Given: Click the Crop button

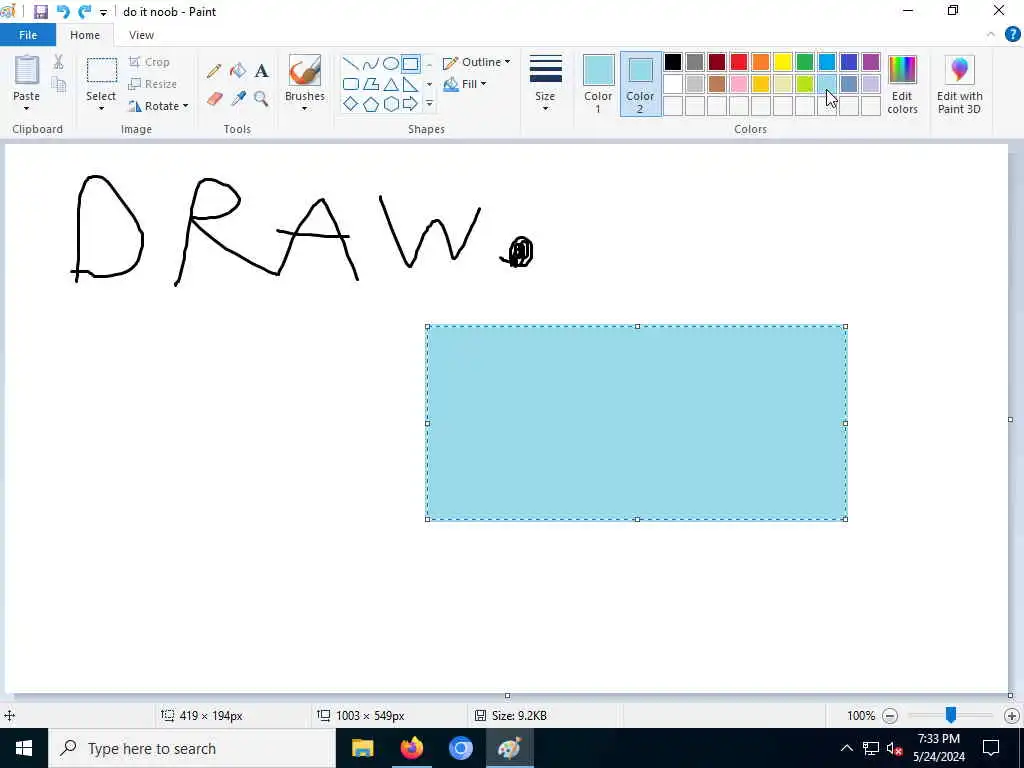Looking at the screenshot, I should 150,62.
